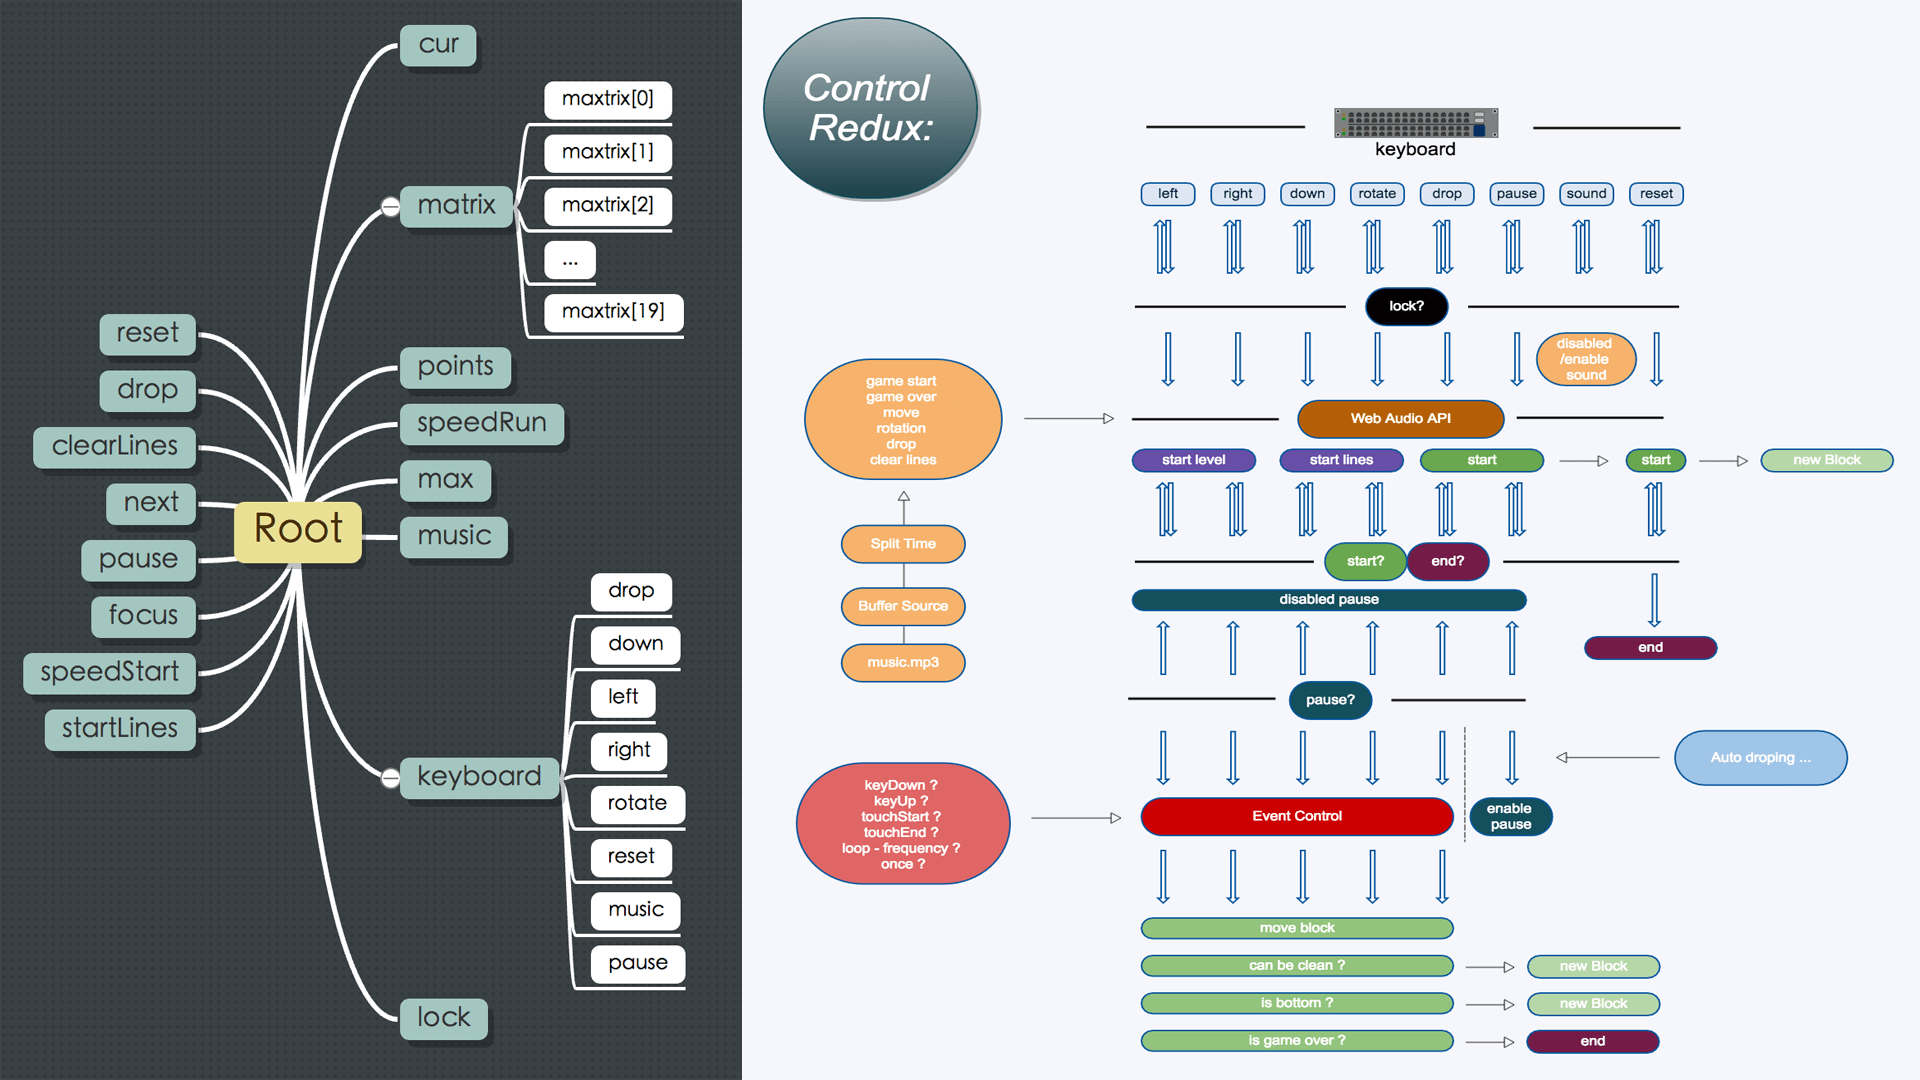Click the end? terminal node
The image size is (1920, 1080).
[1449, 560]
